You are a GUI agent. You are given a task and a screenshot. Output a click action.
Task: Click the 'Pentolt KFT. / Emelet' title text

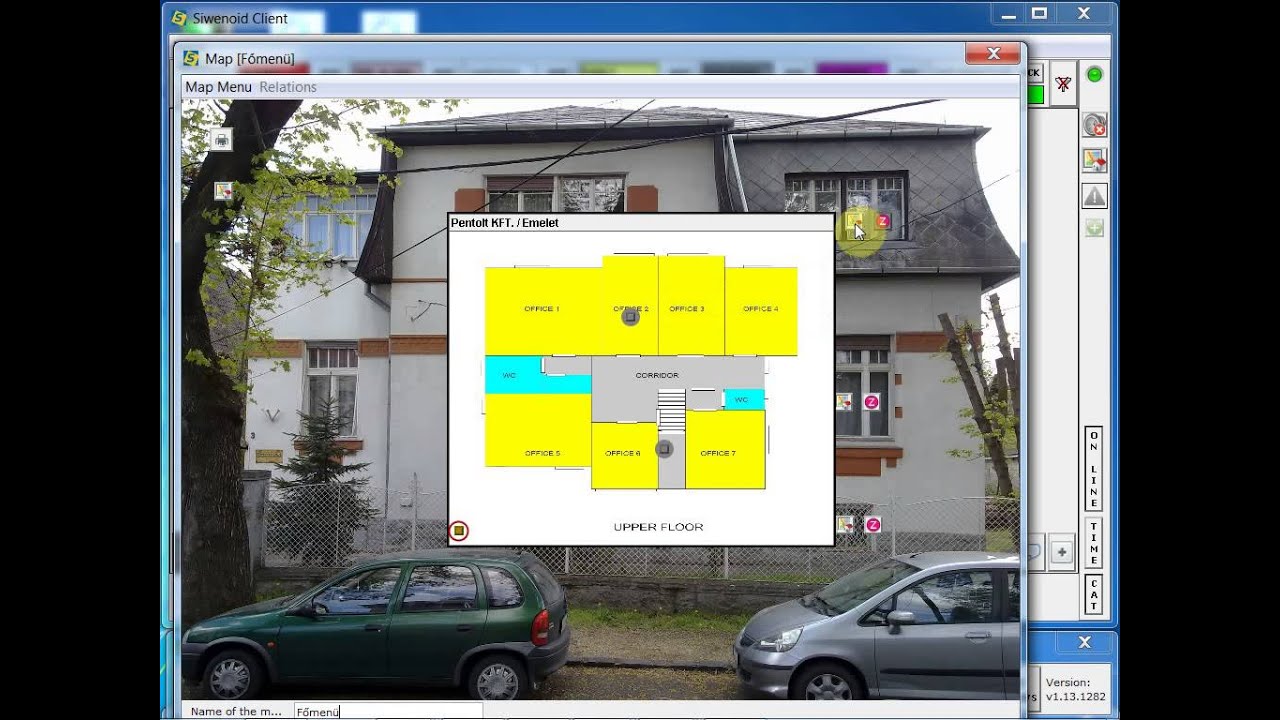504,223
